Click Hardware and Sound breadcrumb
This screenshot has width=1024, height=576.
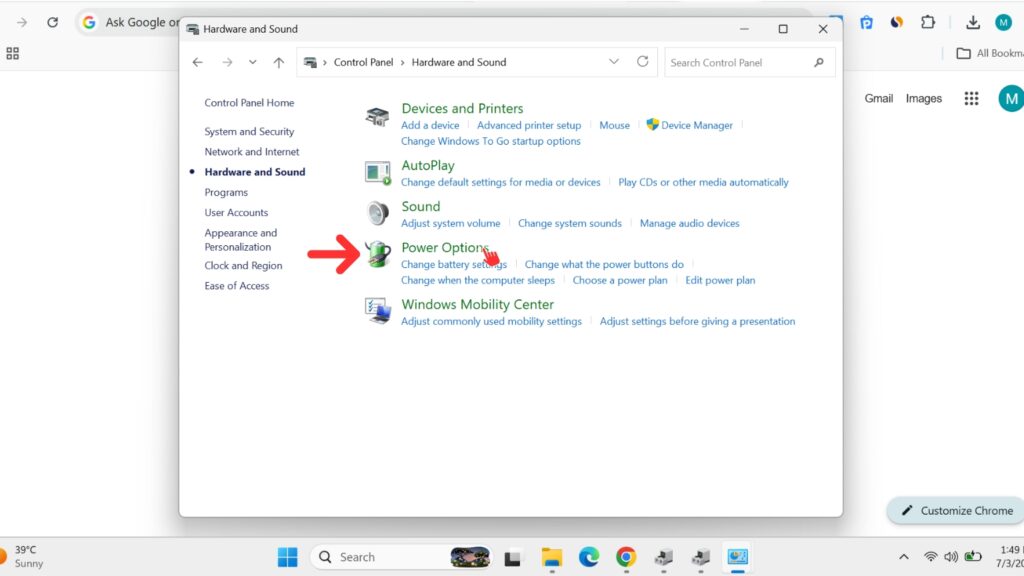[x=458, y=62]
